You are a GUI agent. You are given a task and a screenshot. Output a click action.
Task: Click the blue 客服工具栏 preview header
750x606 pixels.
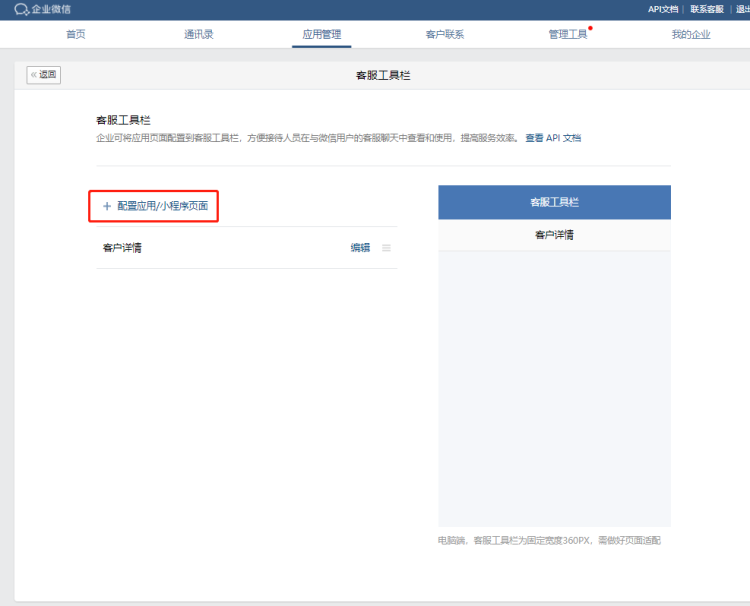(x=554, y=202)
